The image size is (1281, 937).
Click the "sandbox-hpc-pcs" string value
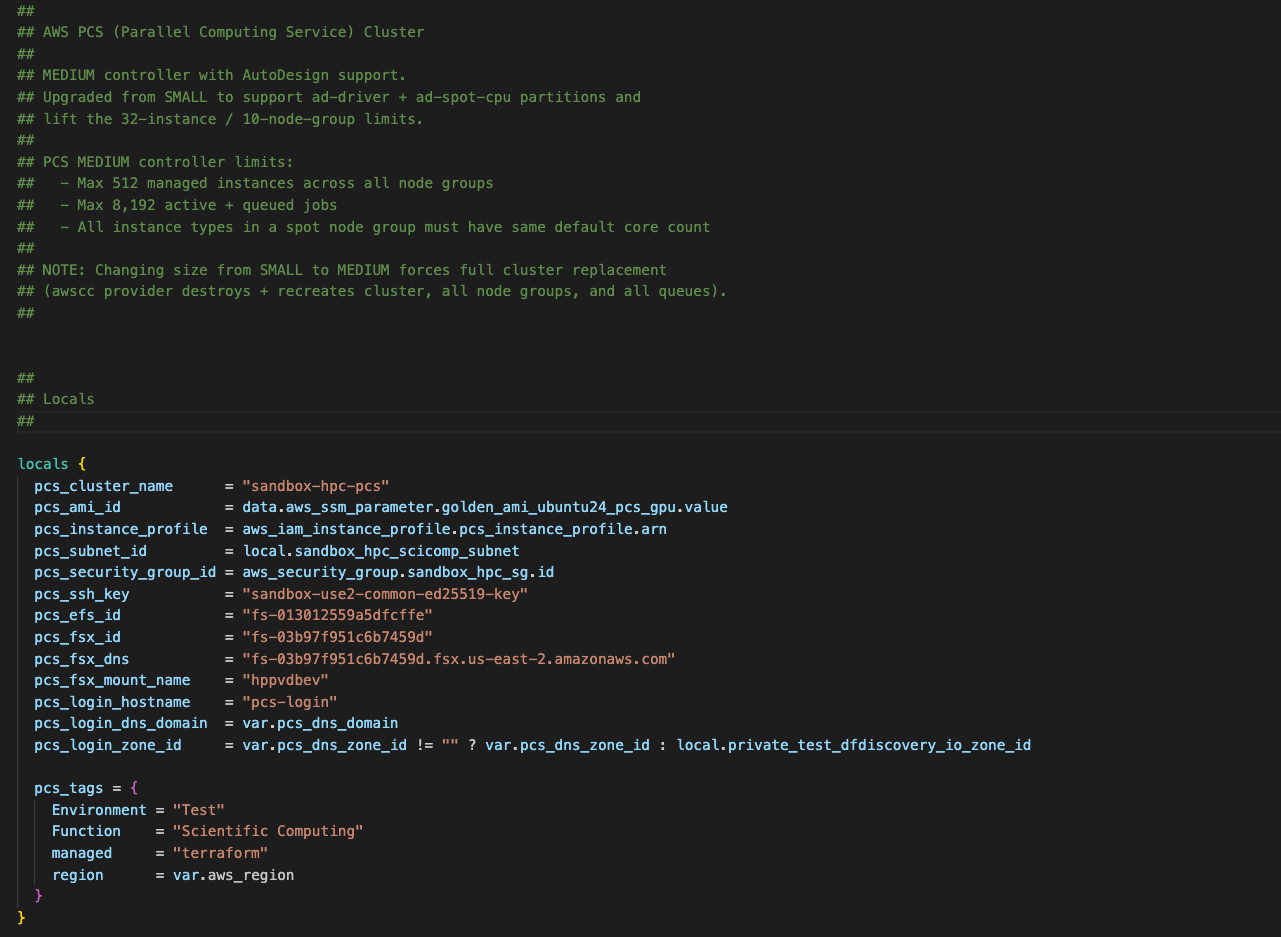coord(315,486)
